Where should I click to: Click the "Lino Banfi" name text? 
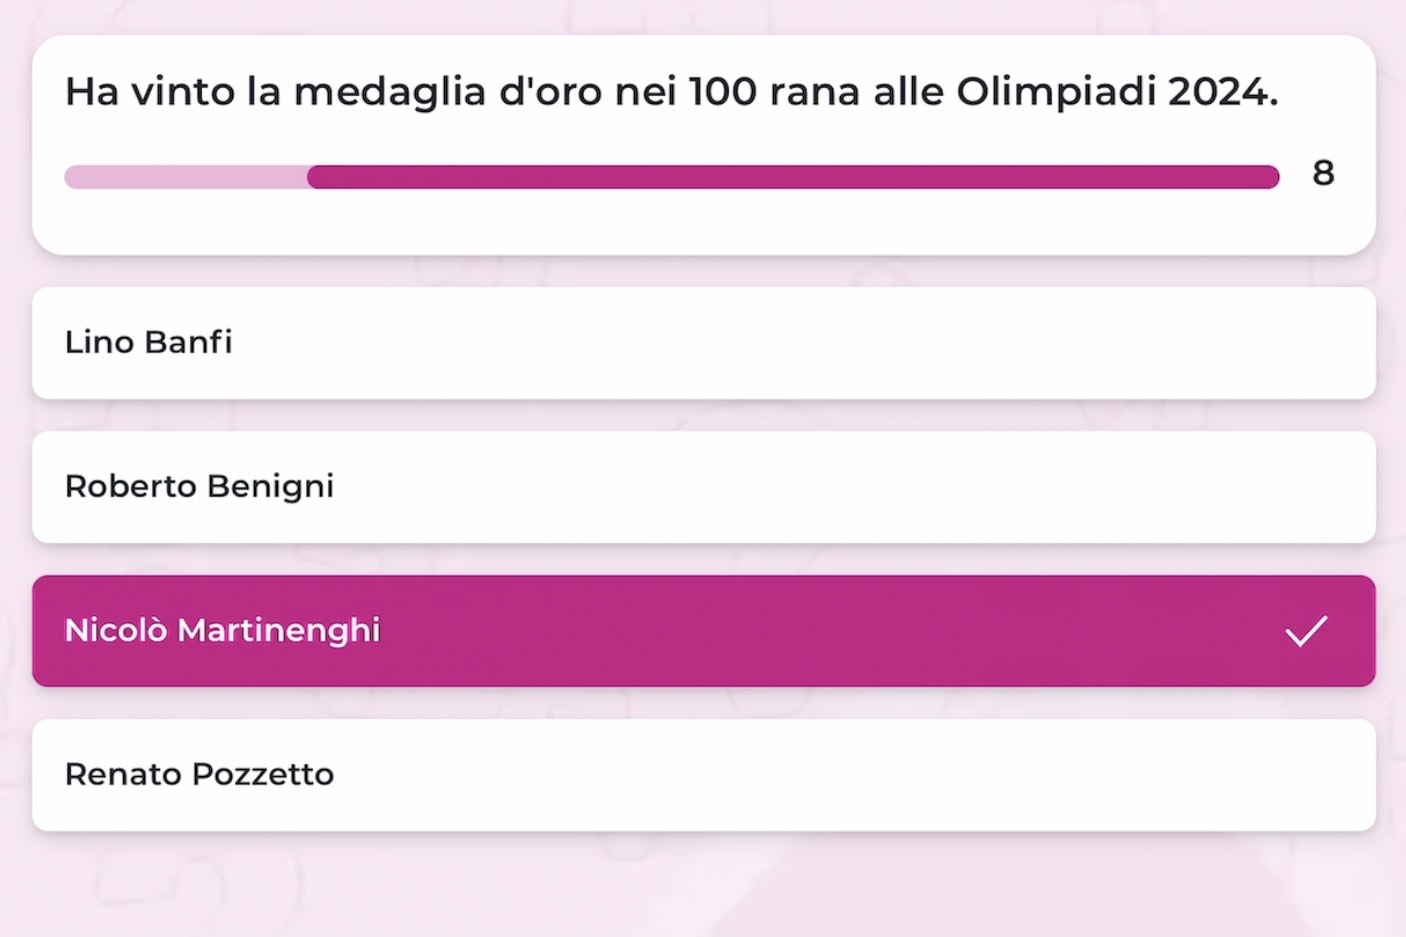coord(148,343)
